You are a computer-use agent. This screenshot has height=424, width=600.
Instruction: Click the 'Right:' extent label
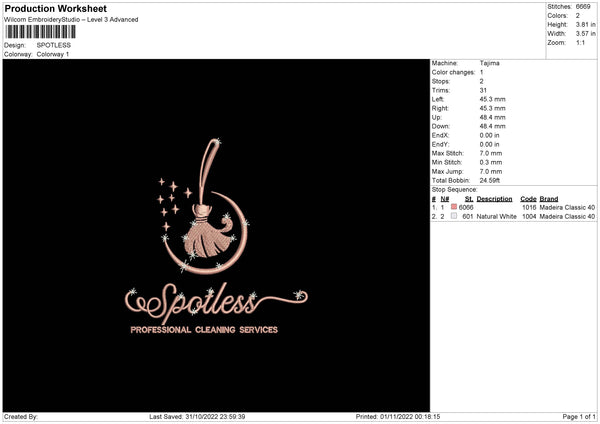(x=440, y=108)
